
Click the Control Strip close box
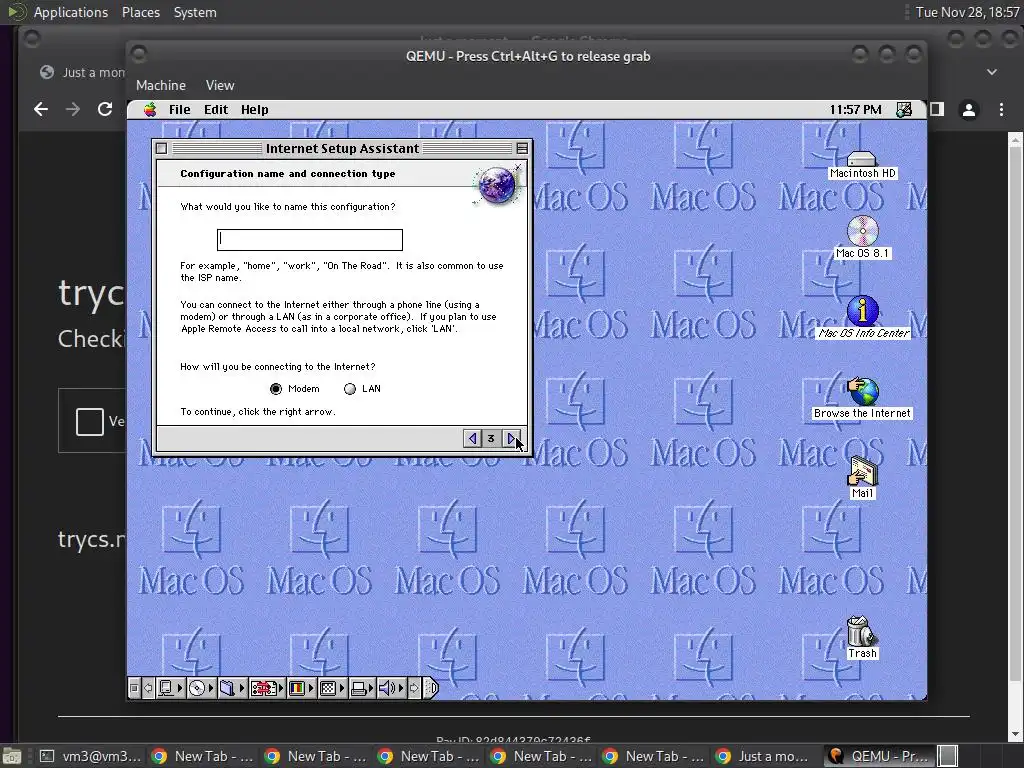coord(135,688)
